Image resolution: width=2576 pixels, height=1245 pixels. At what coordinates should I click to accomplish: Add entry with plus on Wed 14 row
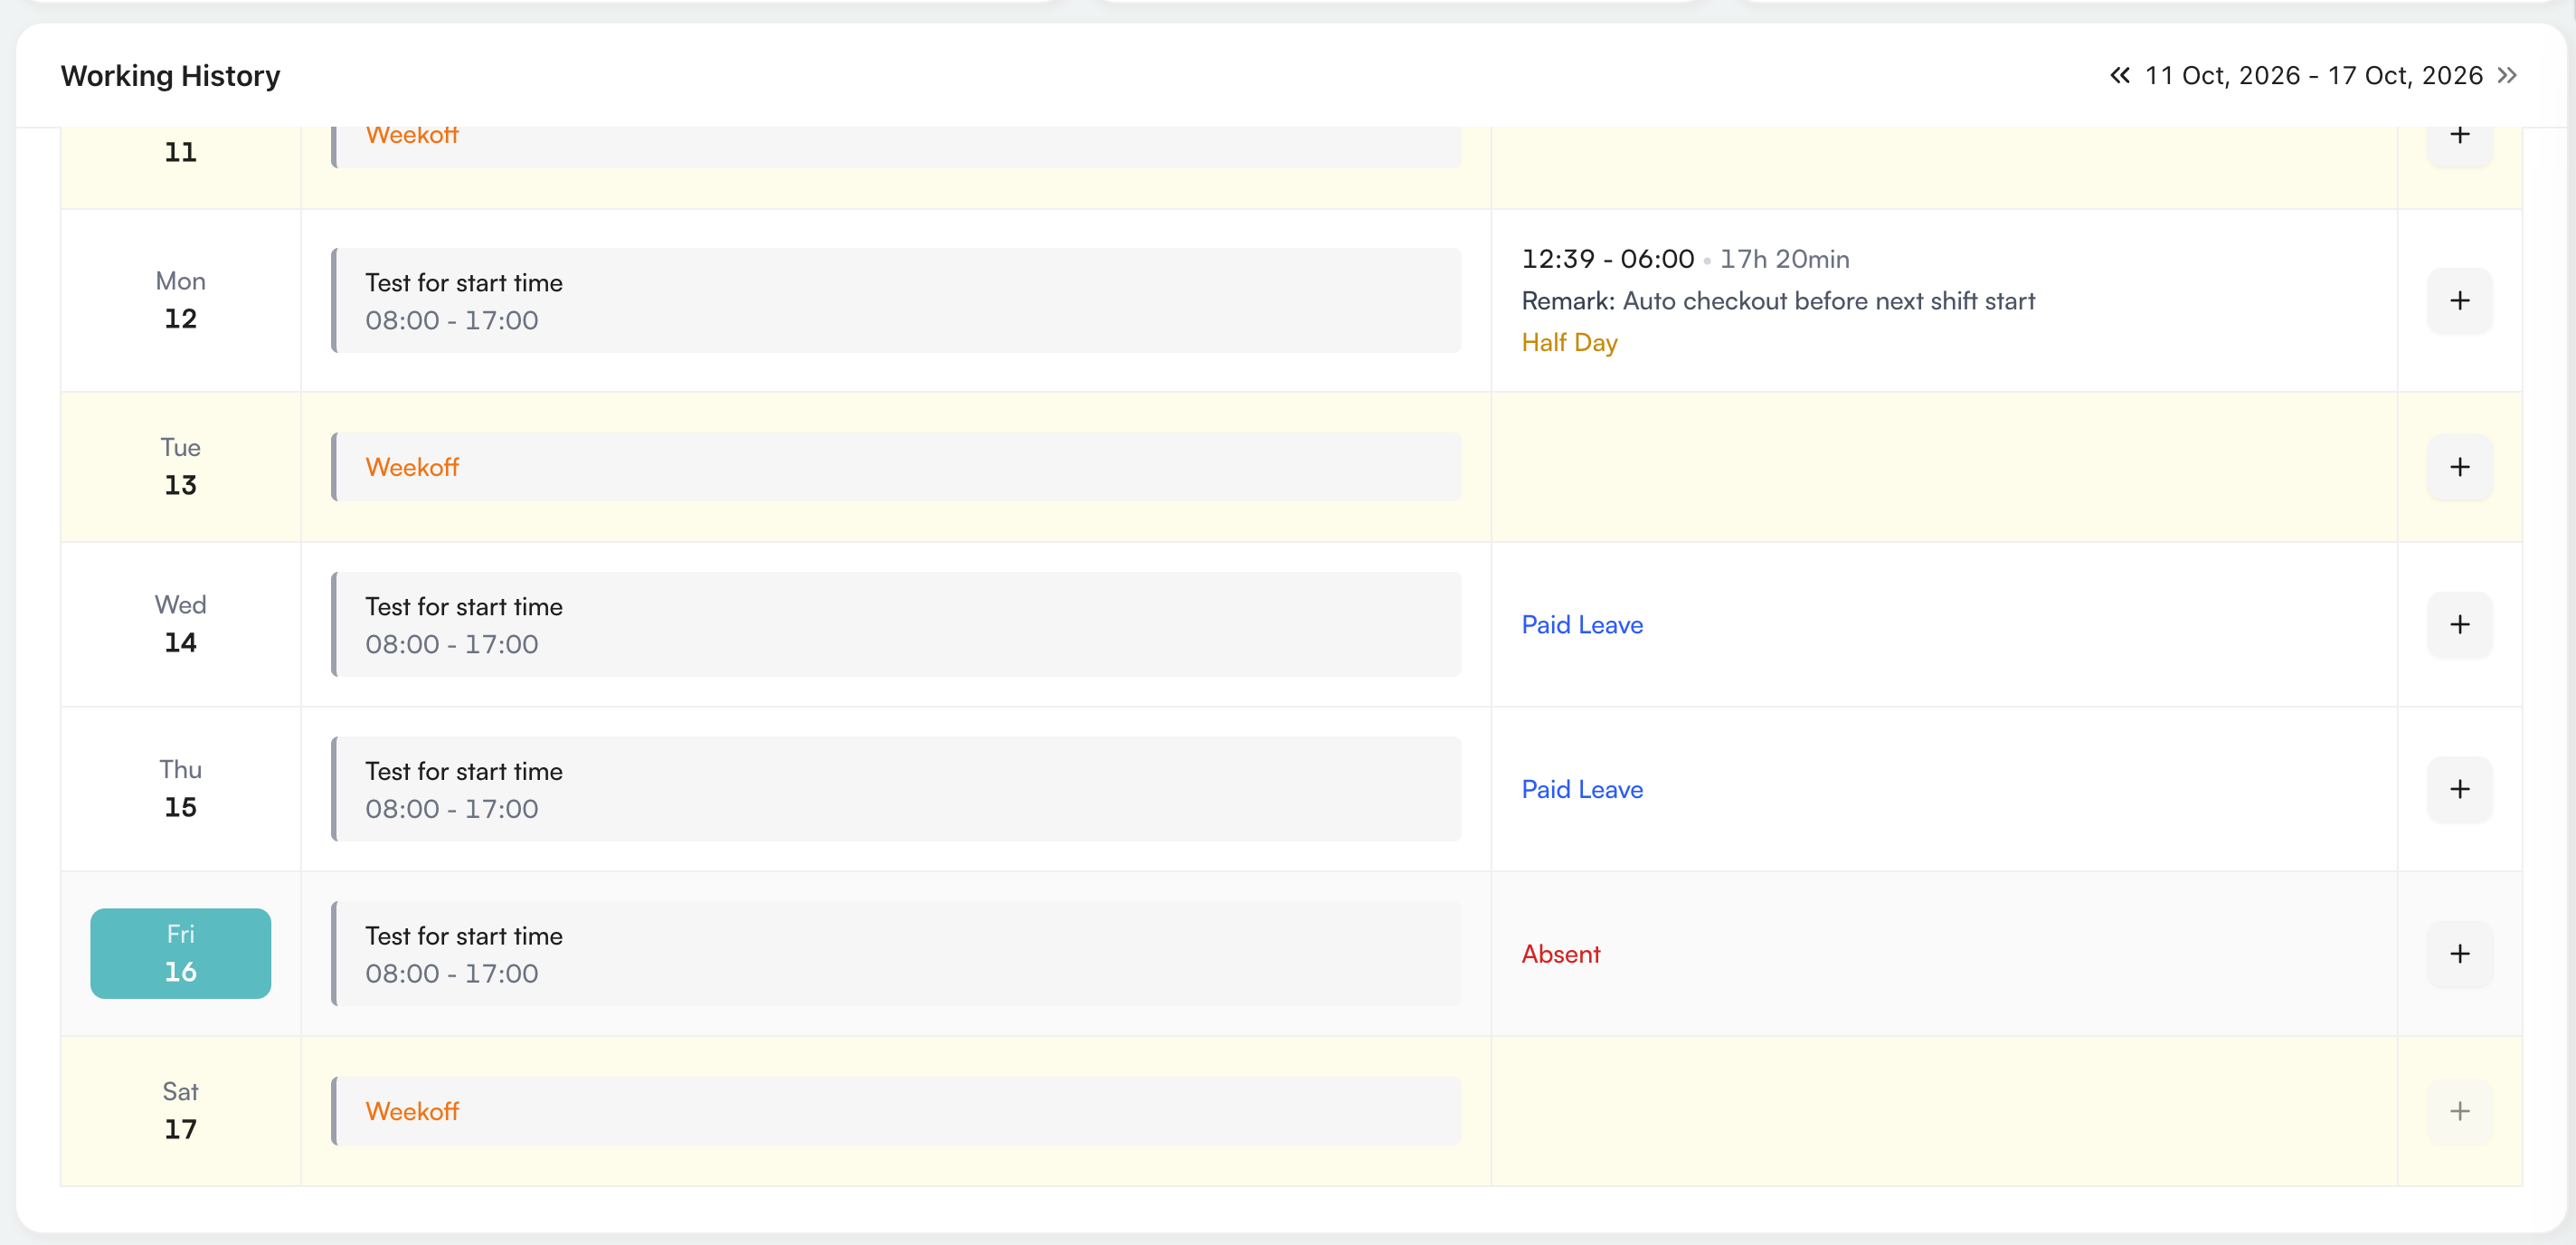pyautogui.click(x=2460, y=624)
